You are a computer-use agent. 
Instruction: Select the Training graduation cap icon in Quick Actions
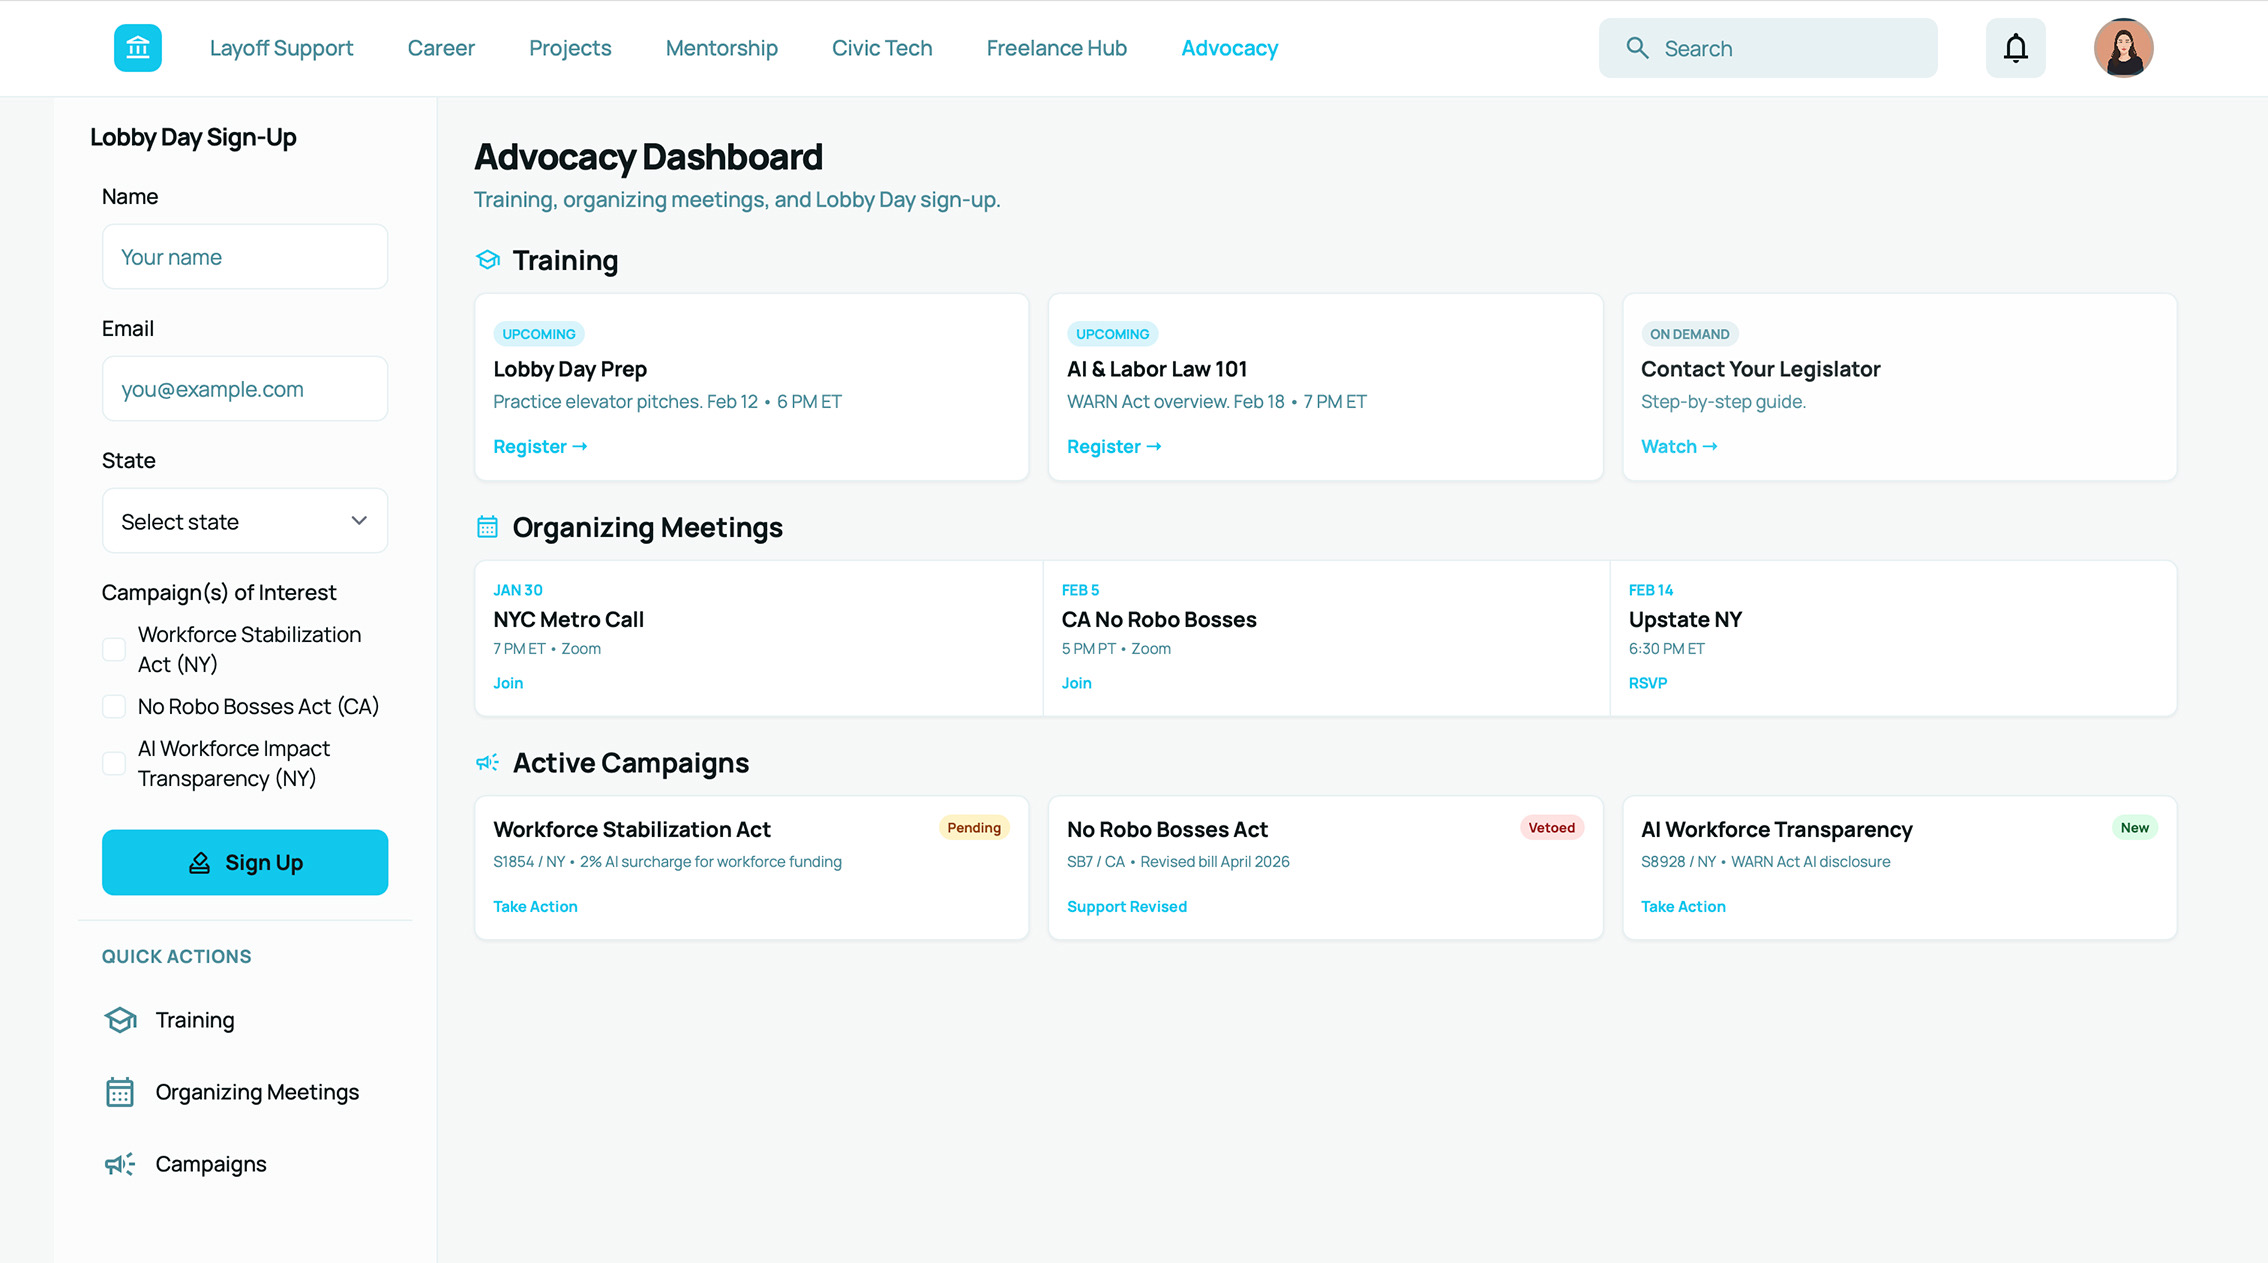120,1019
